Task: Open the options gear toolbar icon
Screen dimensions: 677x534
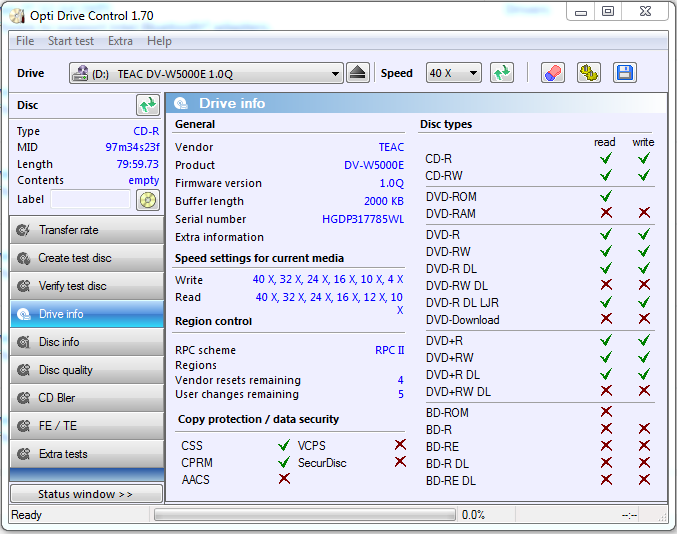Action: coord(588,73)
